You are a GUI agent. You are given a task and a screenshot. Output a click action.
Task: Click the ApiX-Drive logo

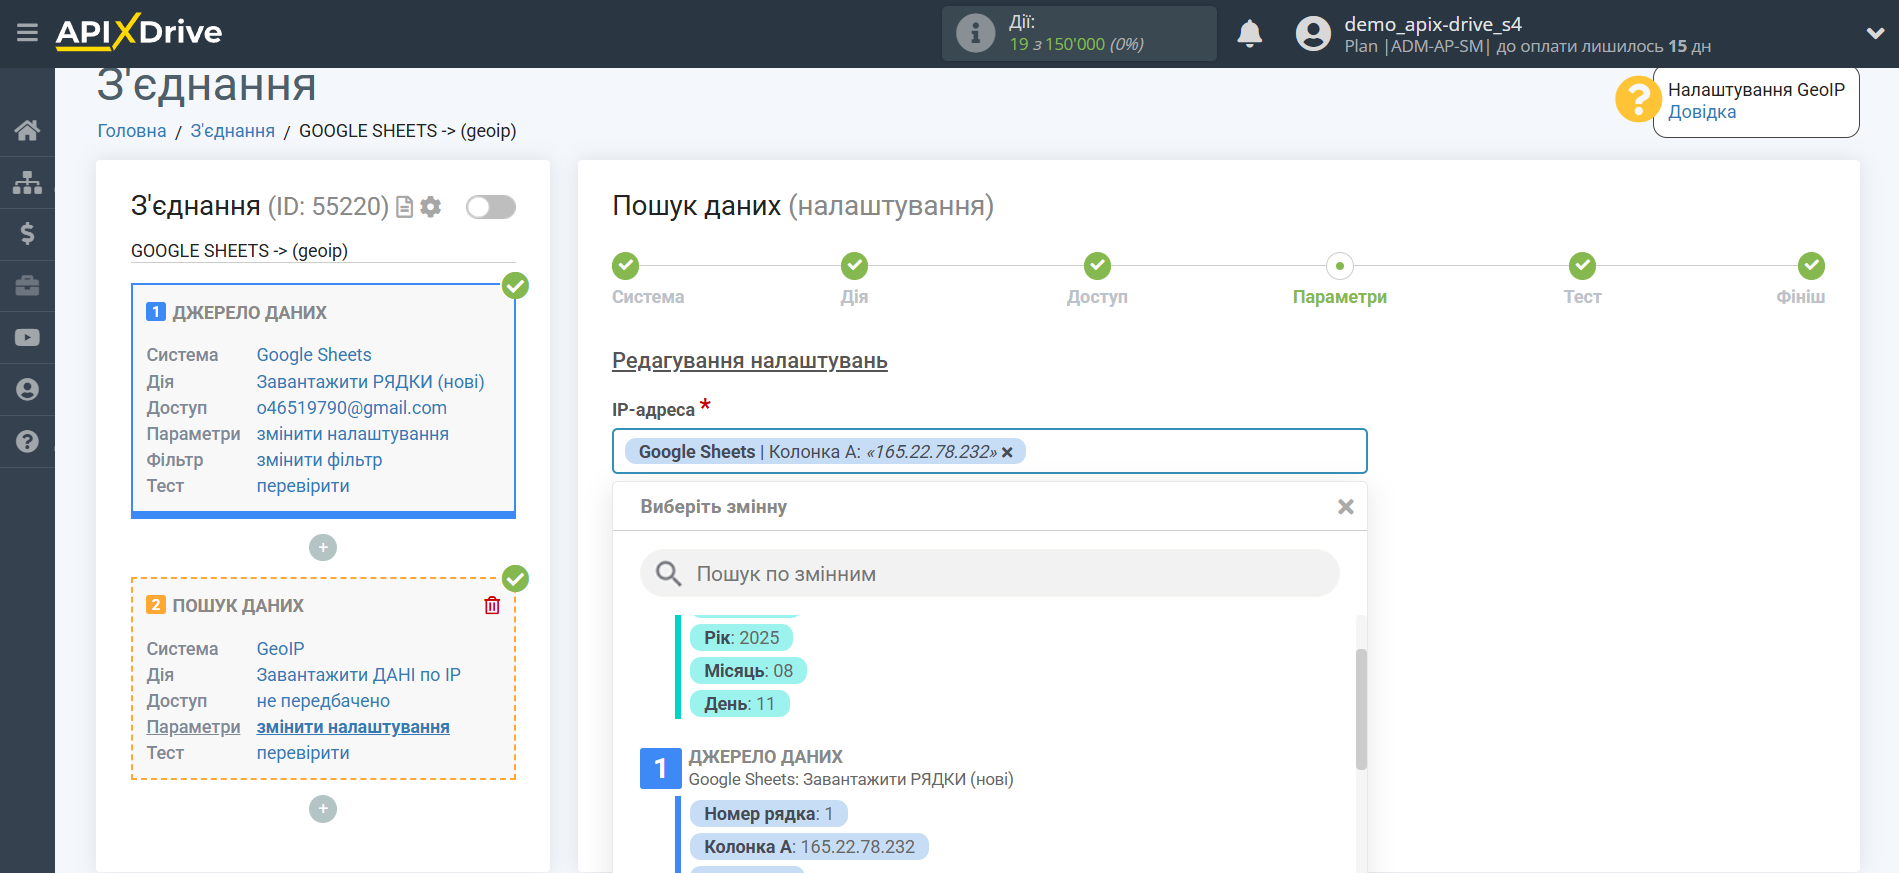(x=139, y=32)
